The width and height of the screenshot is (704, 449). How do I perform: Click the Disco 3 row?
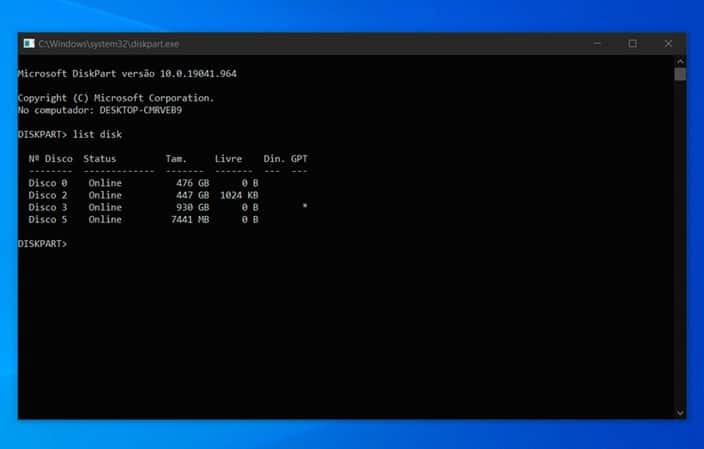coord(167,207)
